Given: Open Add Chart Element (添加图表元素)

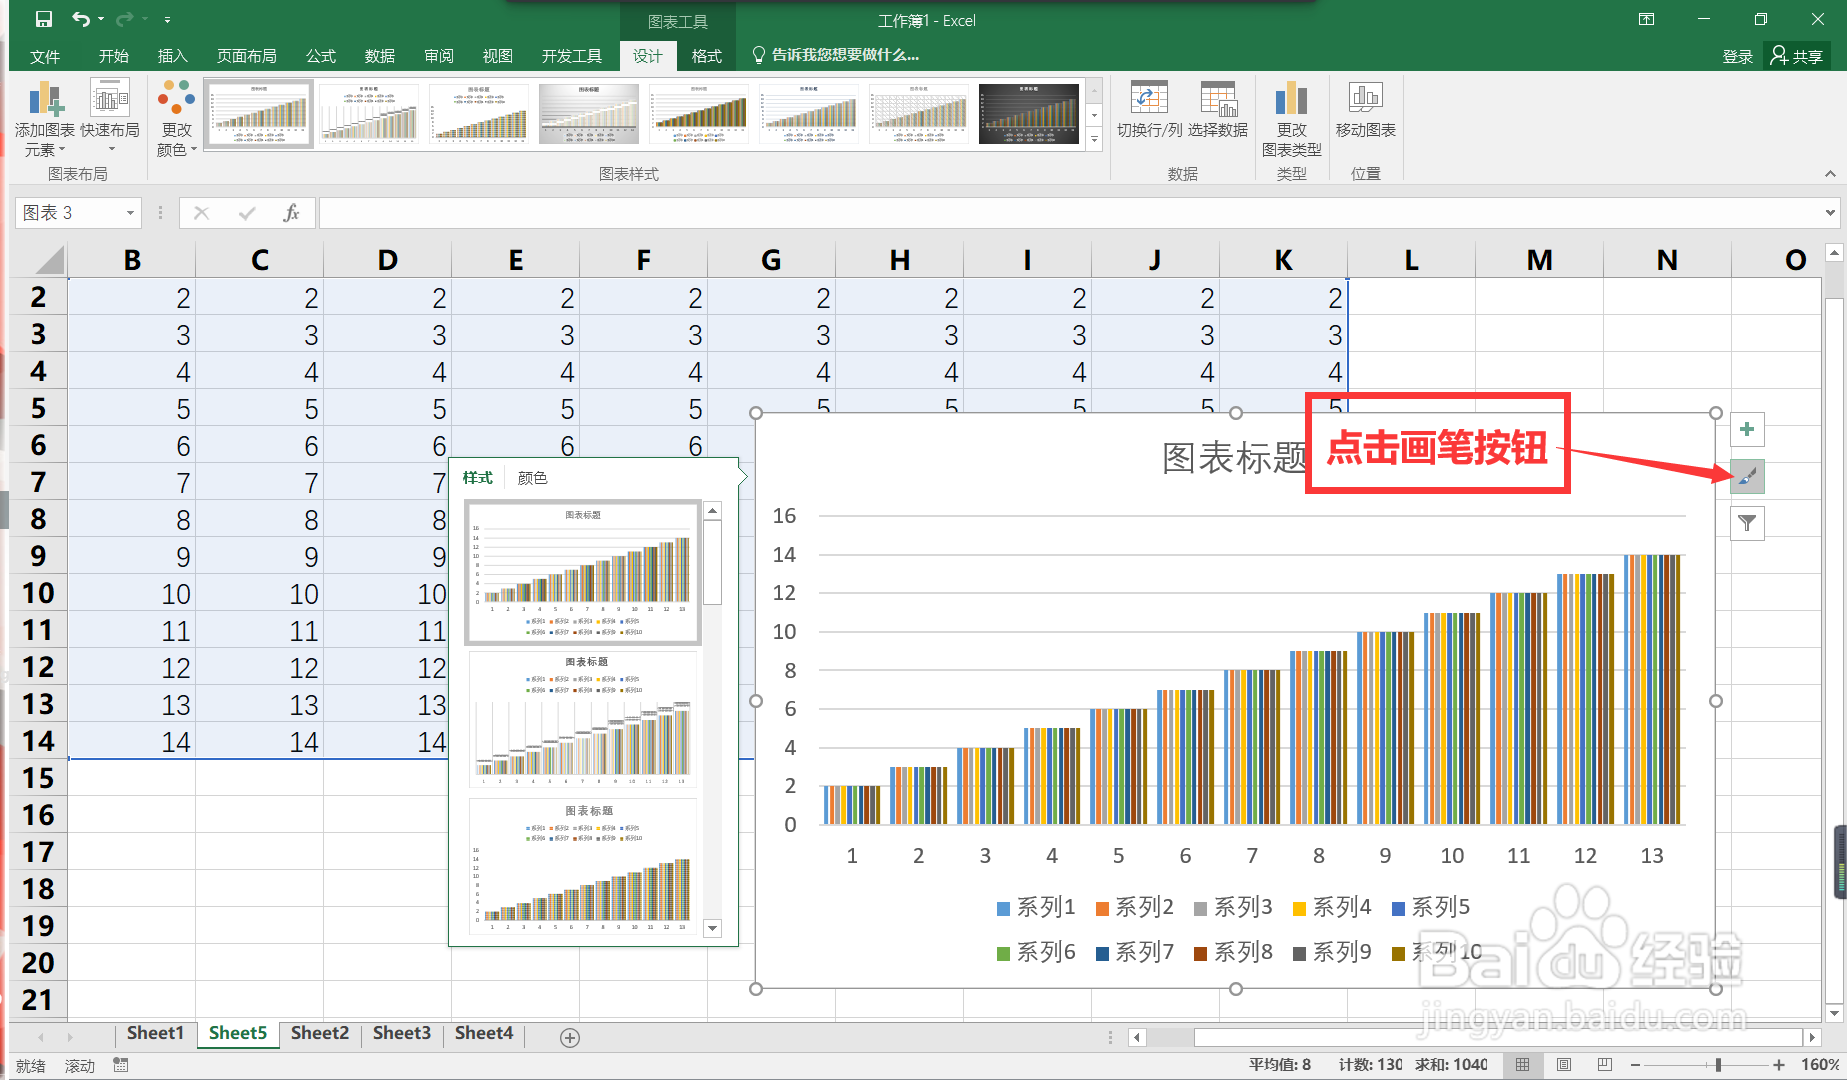Looking at the screenshot, I should [45, 118].
